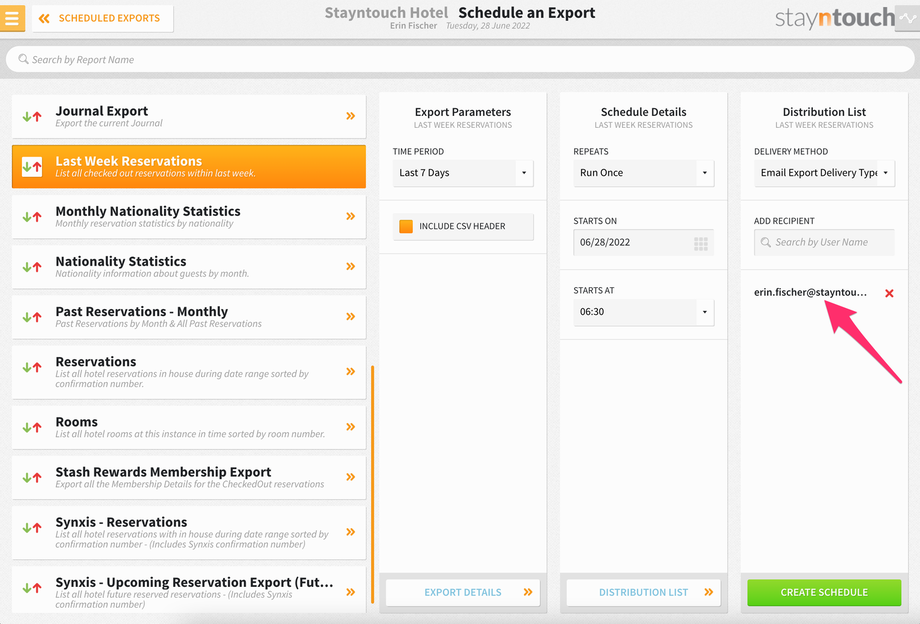Click the Starts On date field
The height and width of the screenshot is (624, 920).
pyautogui.click(x=644, y=242)
